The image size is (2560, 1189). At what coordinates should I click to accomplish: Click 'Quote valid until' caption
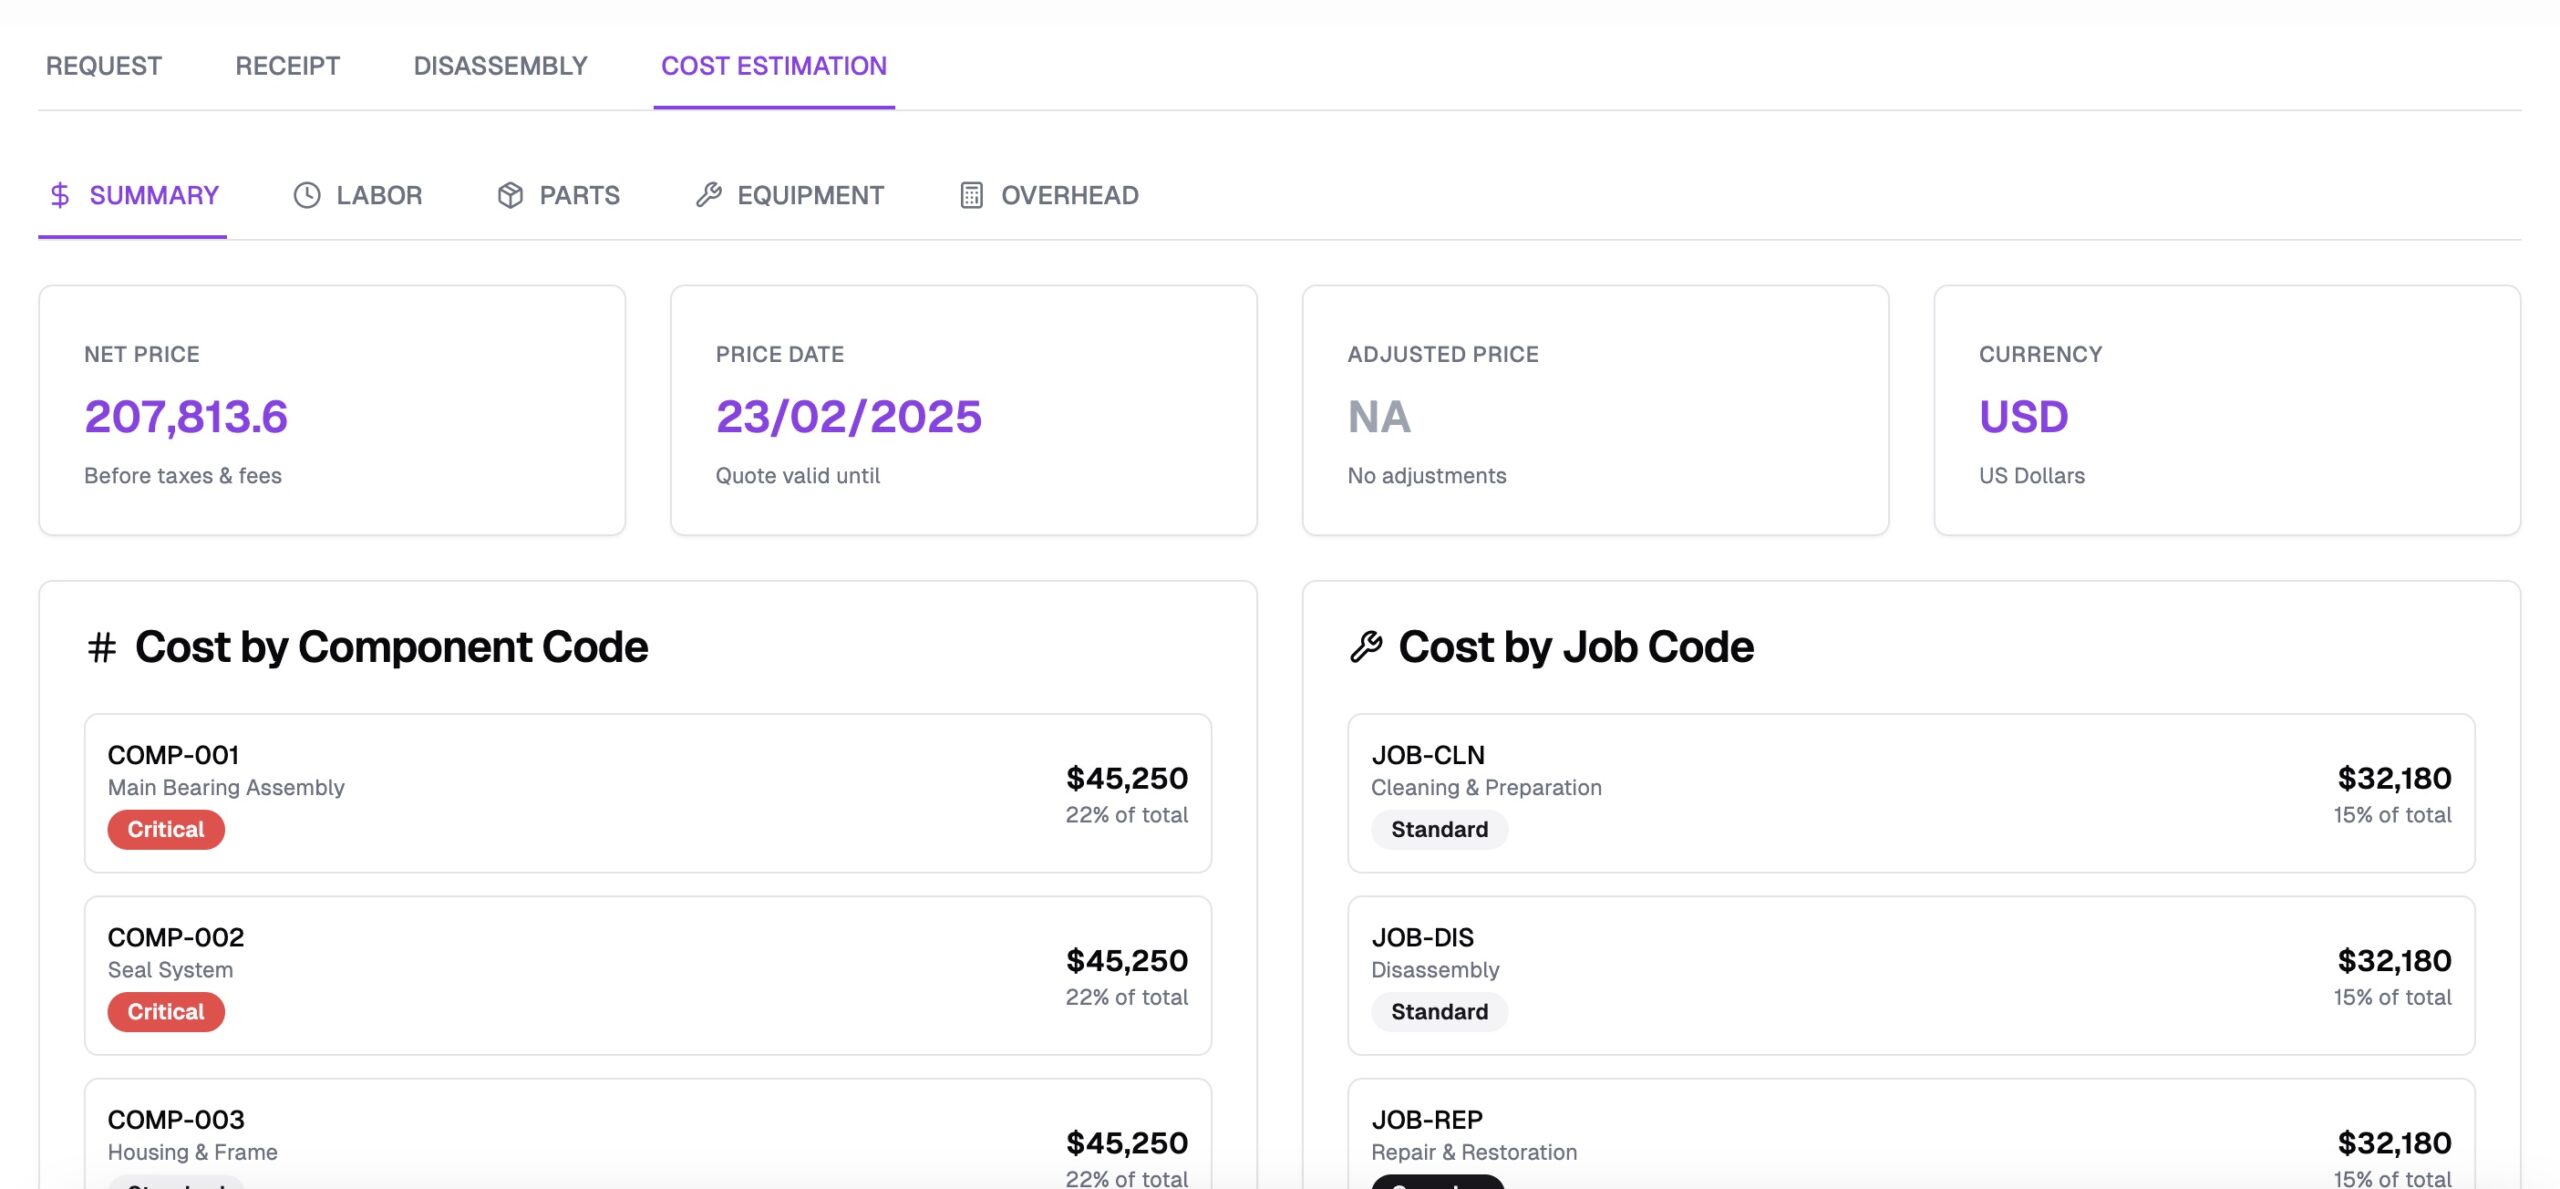pyautogui.click(x=798, y=476)
